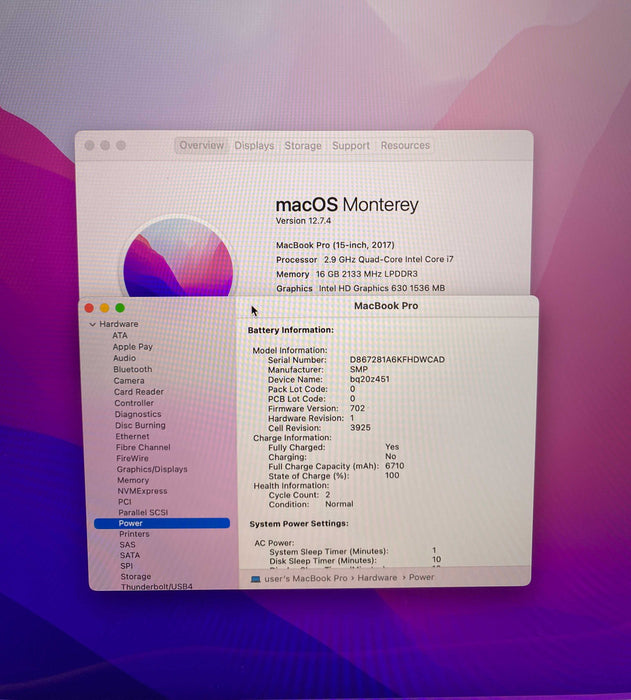Click the Processor 2.9 GHz line
631x700 pixels.
364,259
